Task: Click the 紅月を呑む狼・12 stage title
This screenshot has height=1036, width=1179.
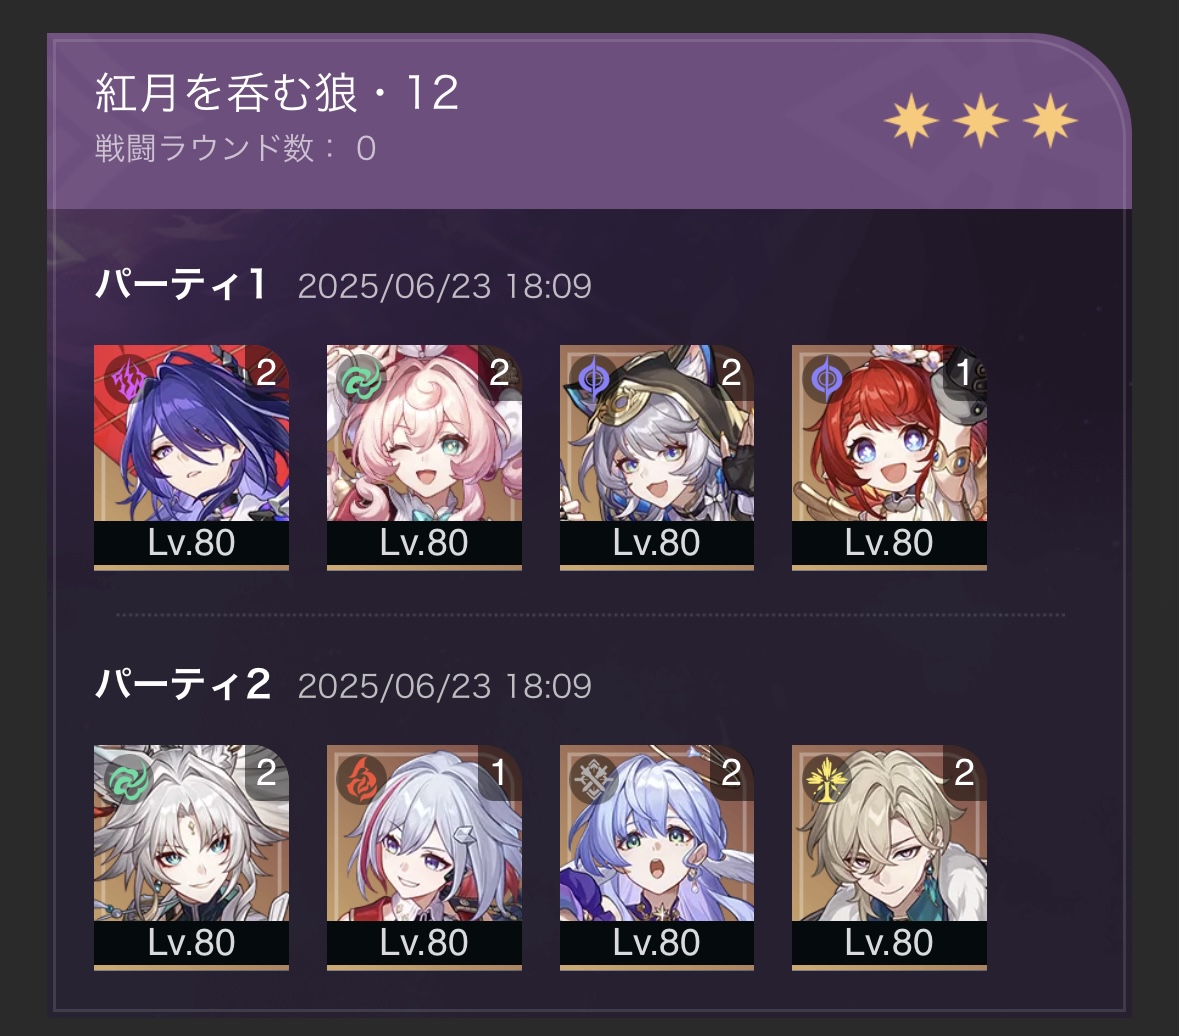Action: tap(277, 93)
